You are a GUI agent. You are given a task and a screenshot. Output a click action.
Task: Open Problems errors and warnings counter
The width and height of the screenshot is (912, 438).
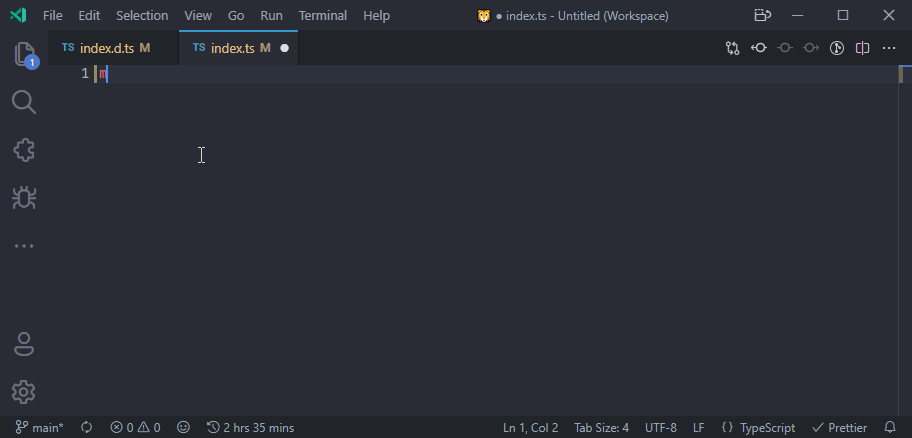pos(136,428)
